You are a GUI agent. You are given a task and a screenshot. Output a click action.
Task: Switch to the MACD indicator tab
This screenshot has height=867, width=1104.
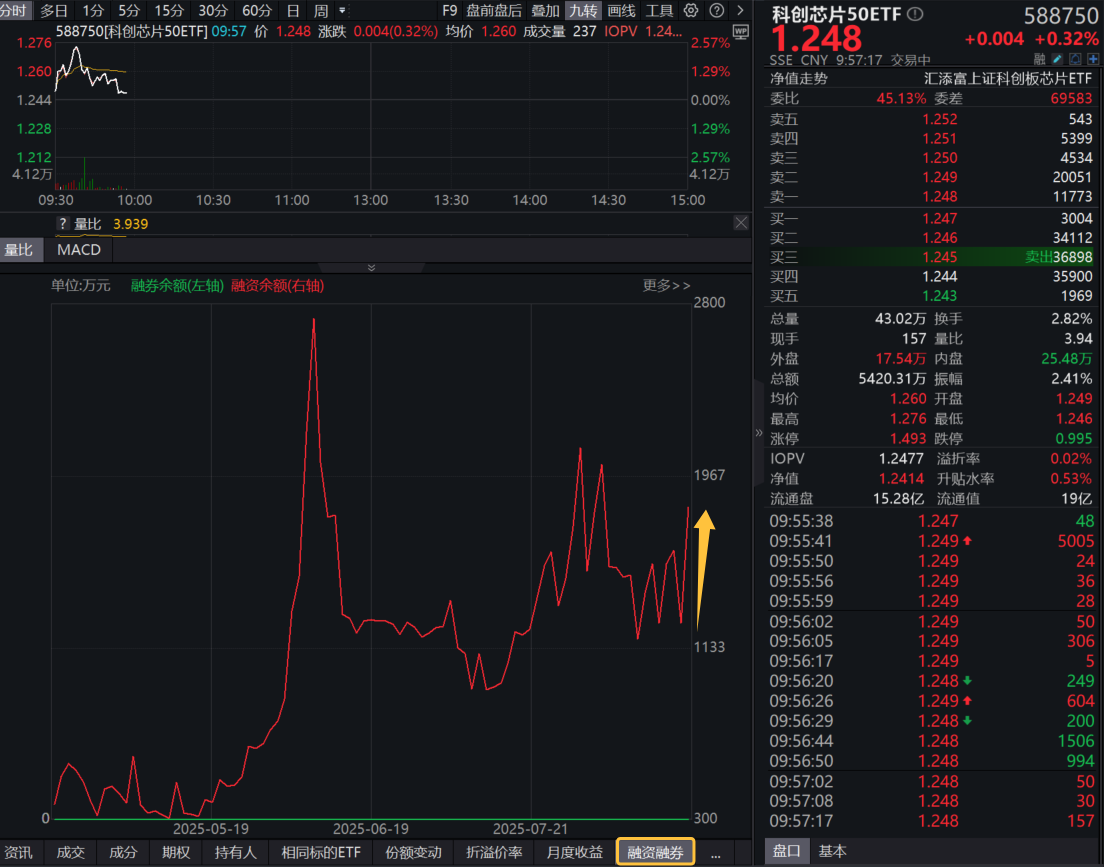78,250
